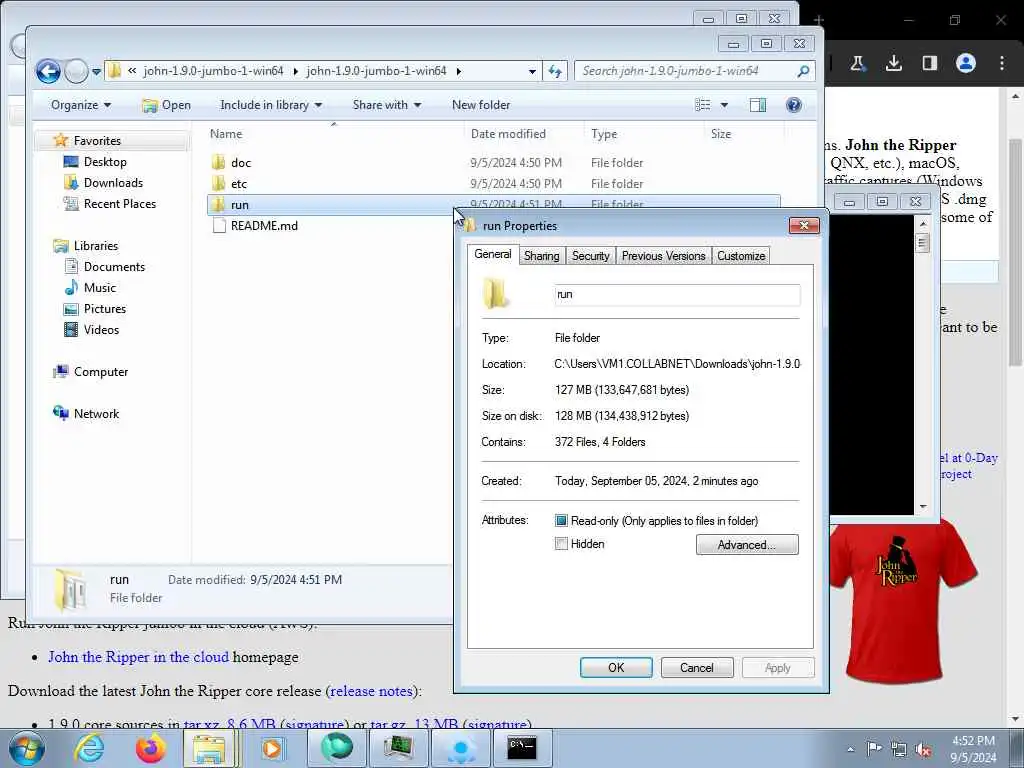Switch to the General tab
Screen dimensions: 1024x768
point(493,255)
